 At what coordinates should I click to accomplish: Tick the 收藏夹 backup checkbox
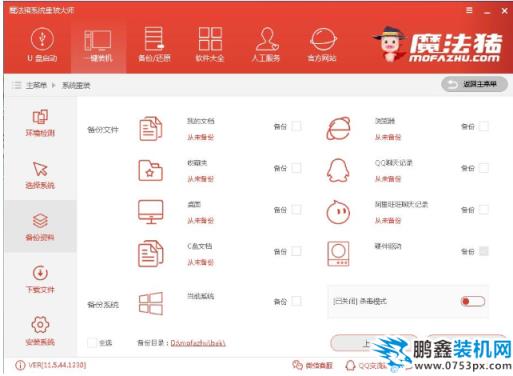296,168
